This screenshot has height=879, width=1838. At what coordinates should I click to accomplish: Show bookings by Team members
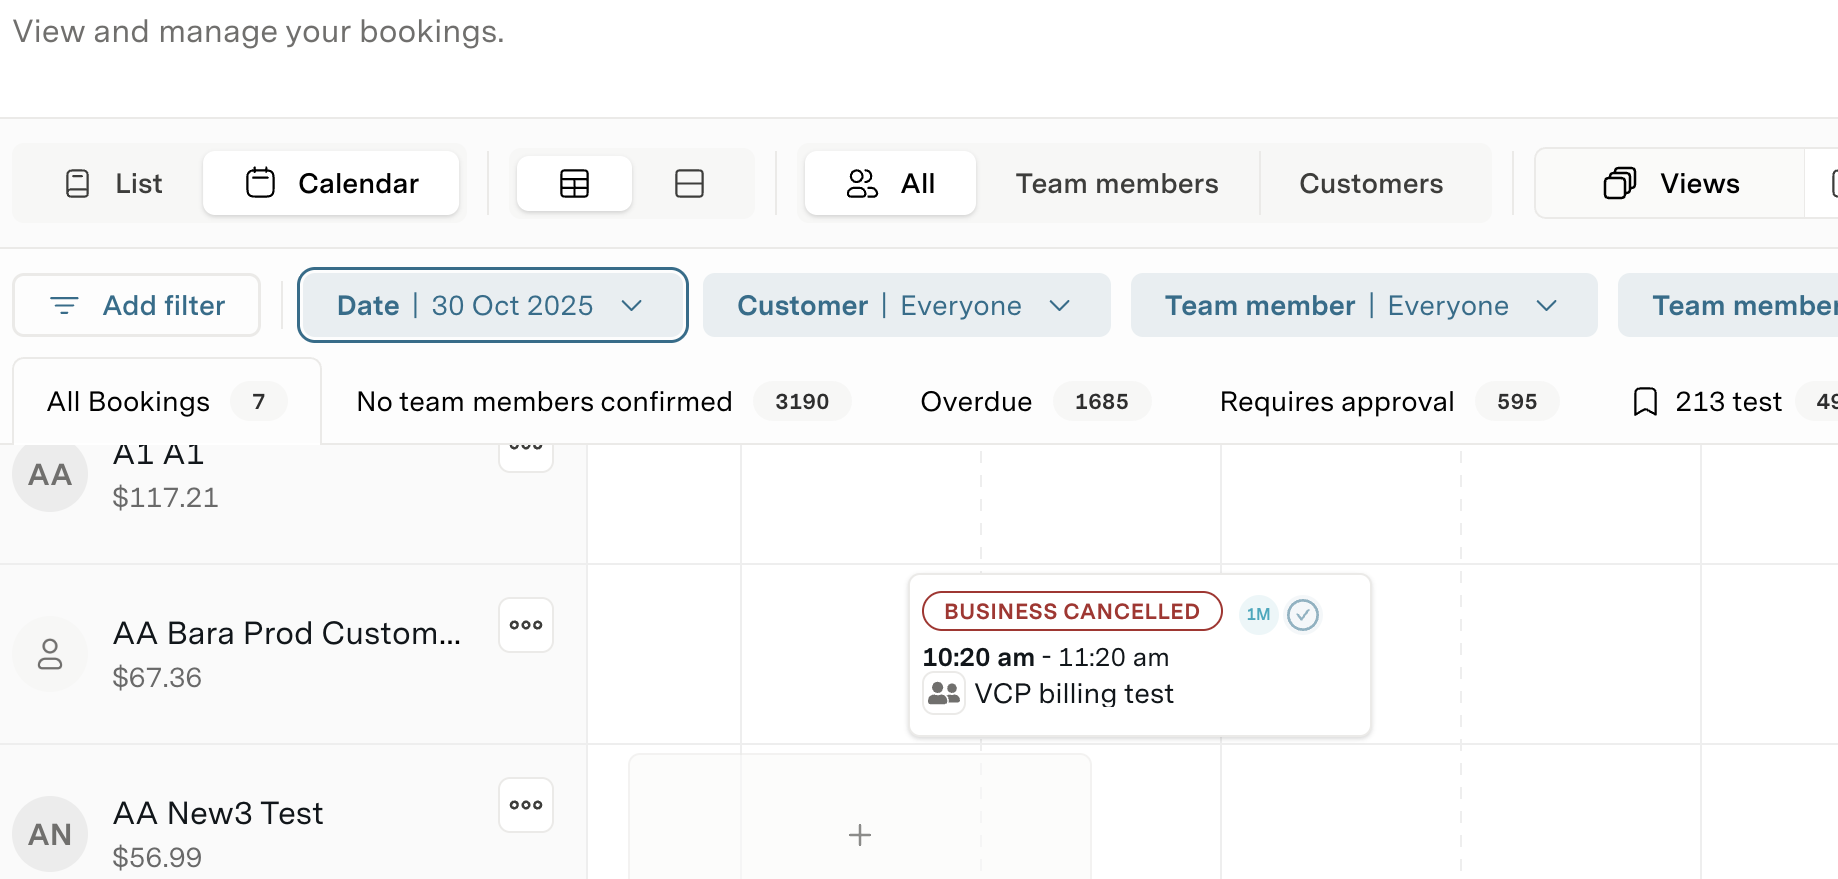click(1116, 184)
